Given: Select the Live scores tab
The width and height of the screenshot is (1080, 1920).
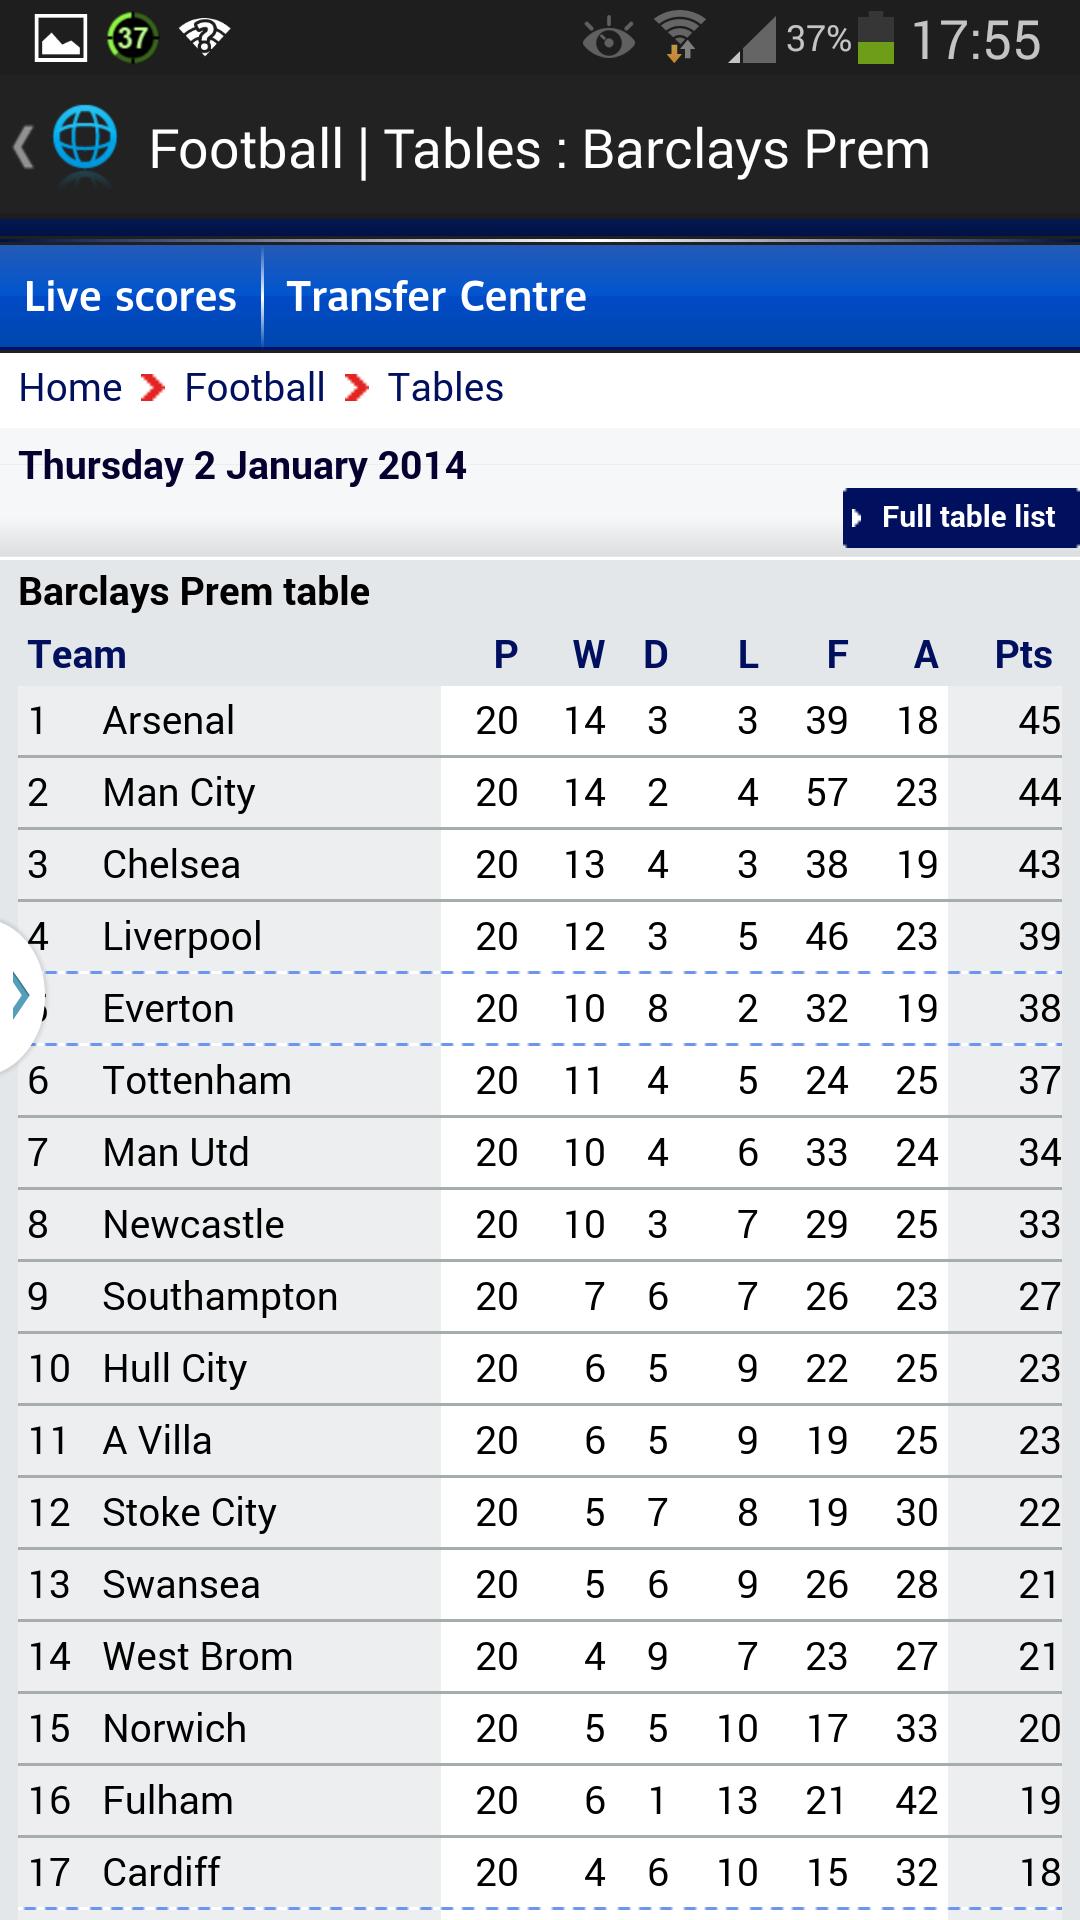Looking at the screenshot, I should coord(130,297).
